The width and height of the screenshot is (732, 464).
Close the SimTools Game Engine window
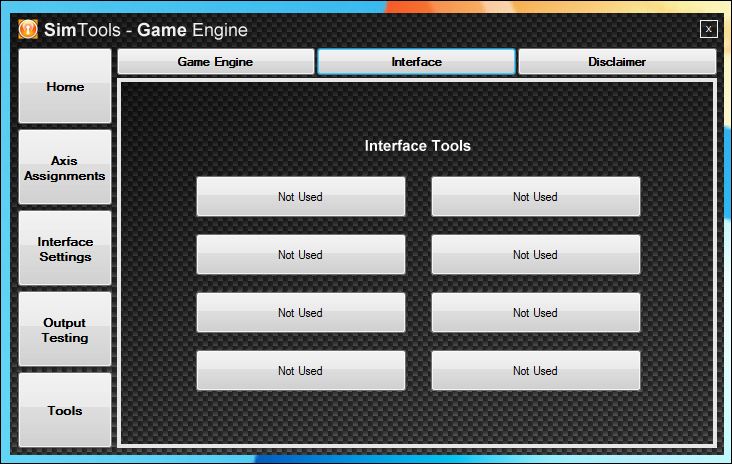click(x=709, y=29)
